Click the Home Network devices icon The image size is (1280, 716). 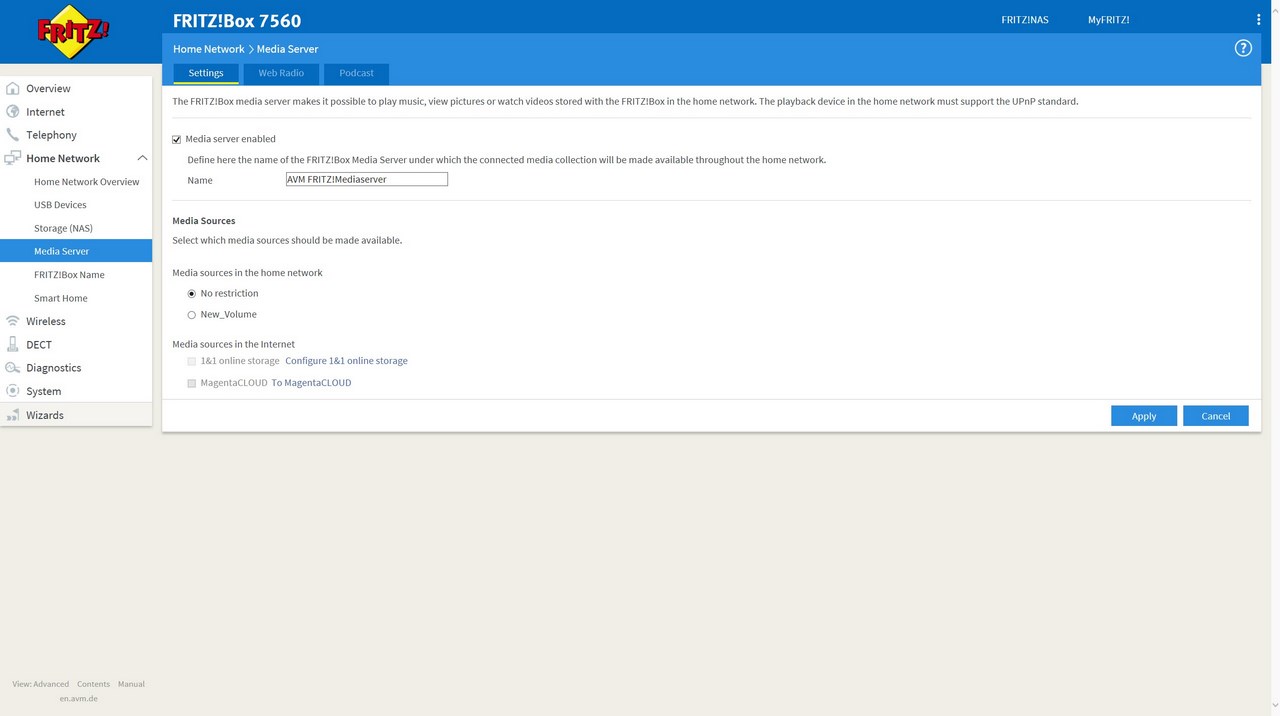coord(13,158)
